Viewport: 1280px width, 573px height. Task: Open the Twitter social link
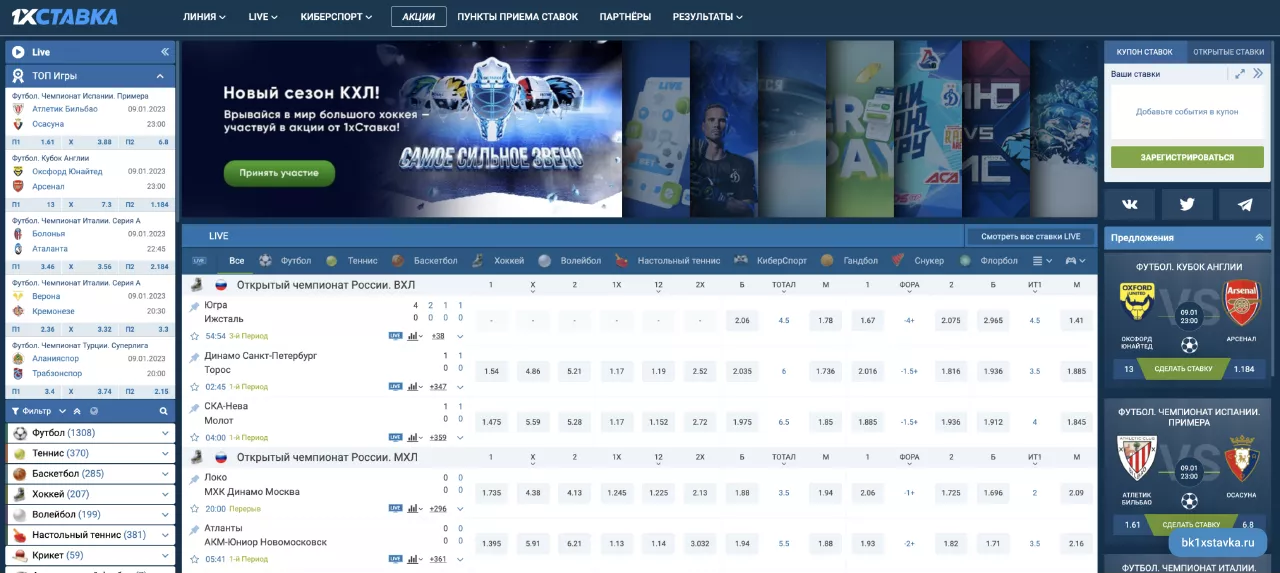(1187, 204)
